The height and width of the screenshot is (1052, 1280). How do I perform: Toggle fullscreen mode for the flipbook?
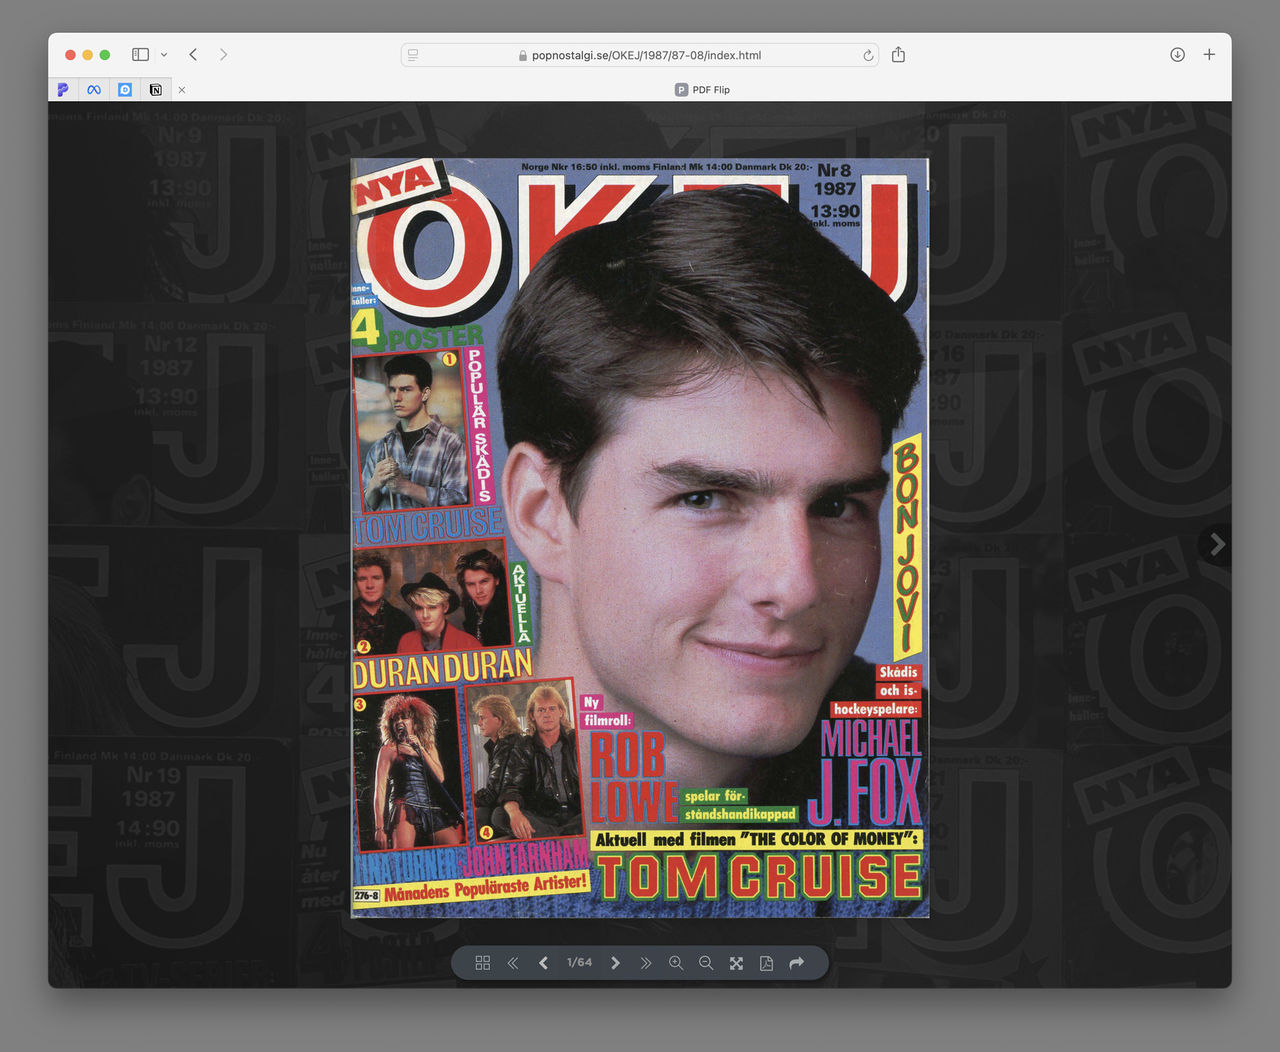736,963
